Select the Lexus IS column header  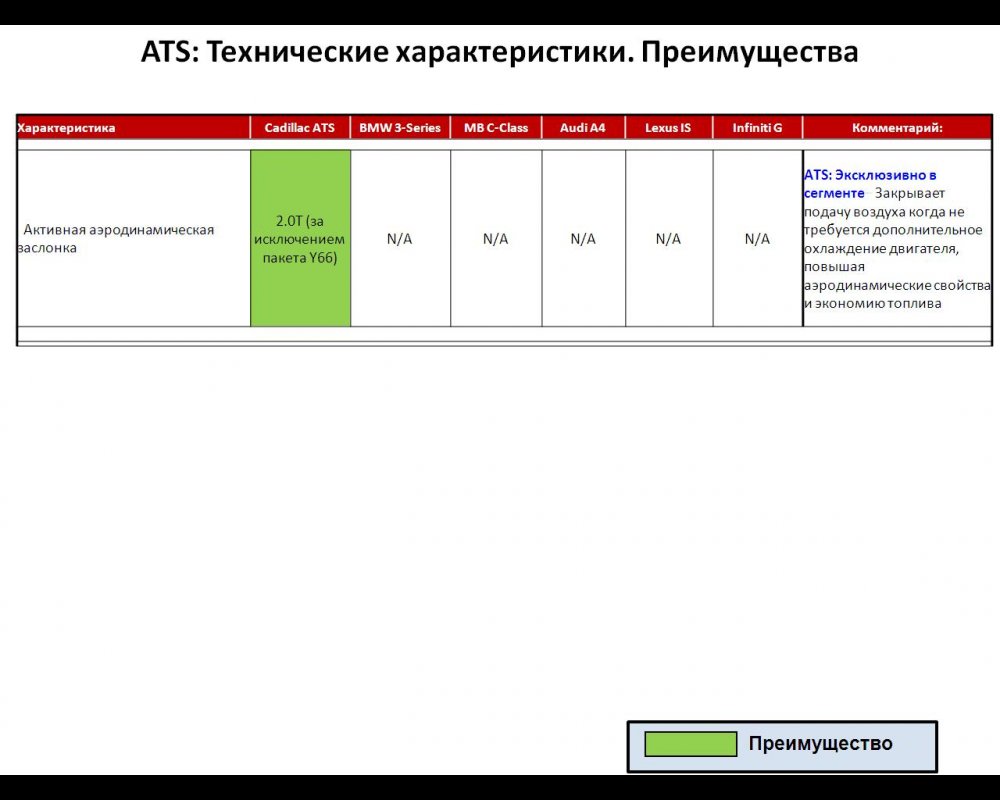coord(667,127)
